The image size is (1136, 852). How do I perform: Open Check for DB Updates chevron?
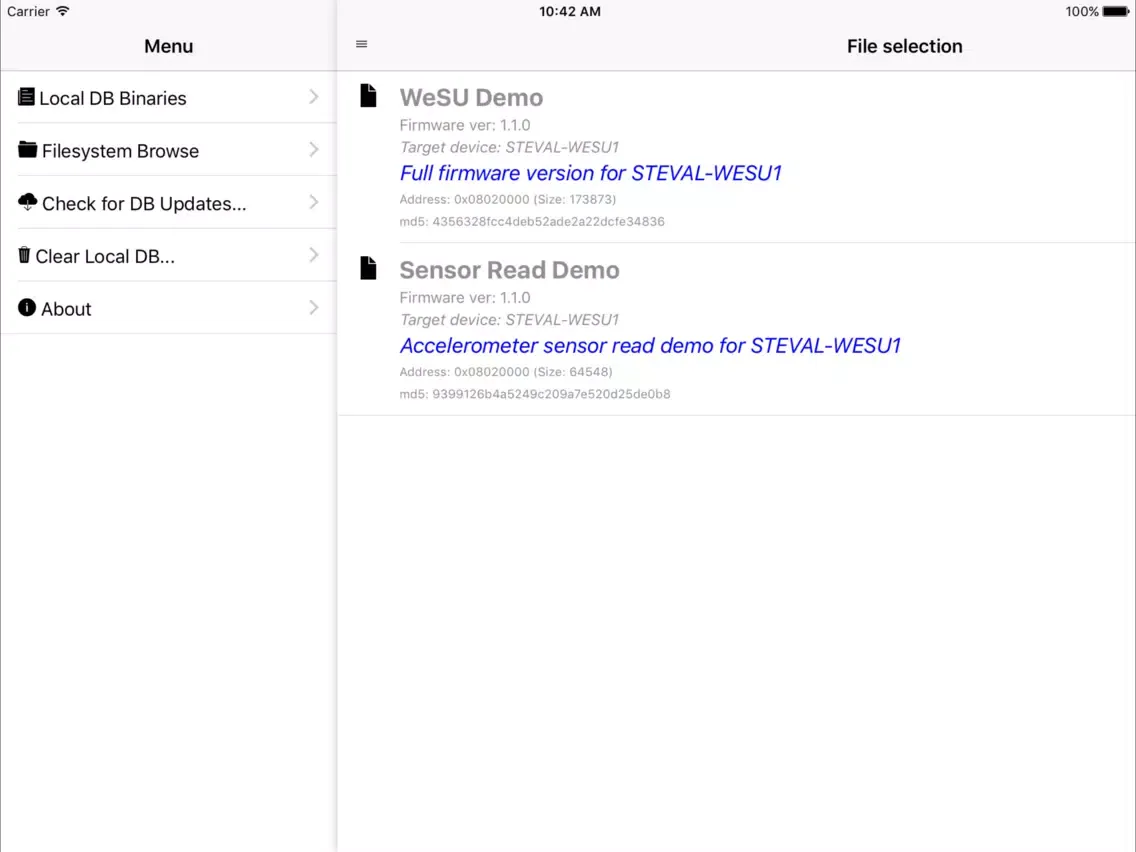tap(314, 202)
